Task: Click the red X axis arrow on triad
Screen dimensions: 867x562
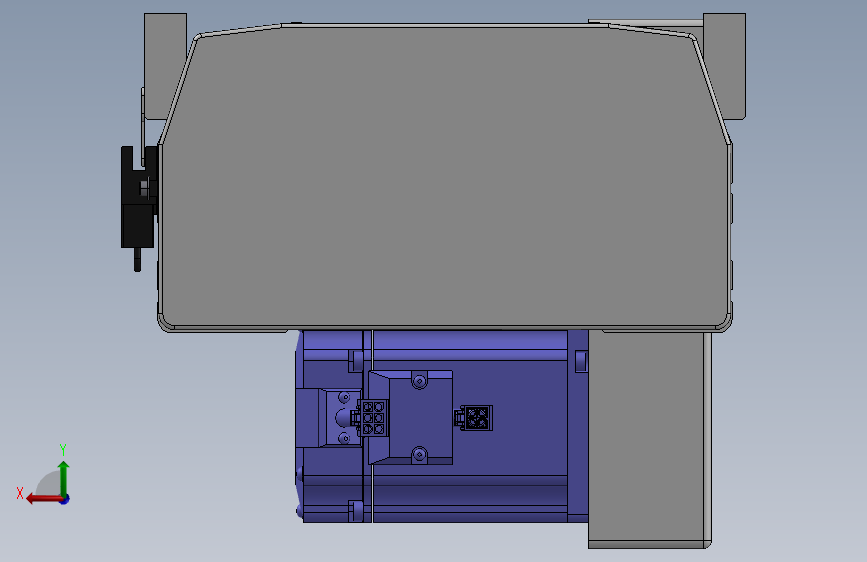Action: [x=43, y=499]
